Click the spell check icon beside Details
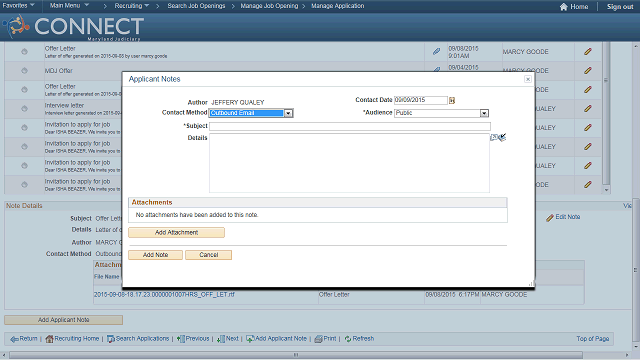The width and height of the screenshot is (640, 360). tap(498, 138)
